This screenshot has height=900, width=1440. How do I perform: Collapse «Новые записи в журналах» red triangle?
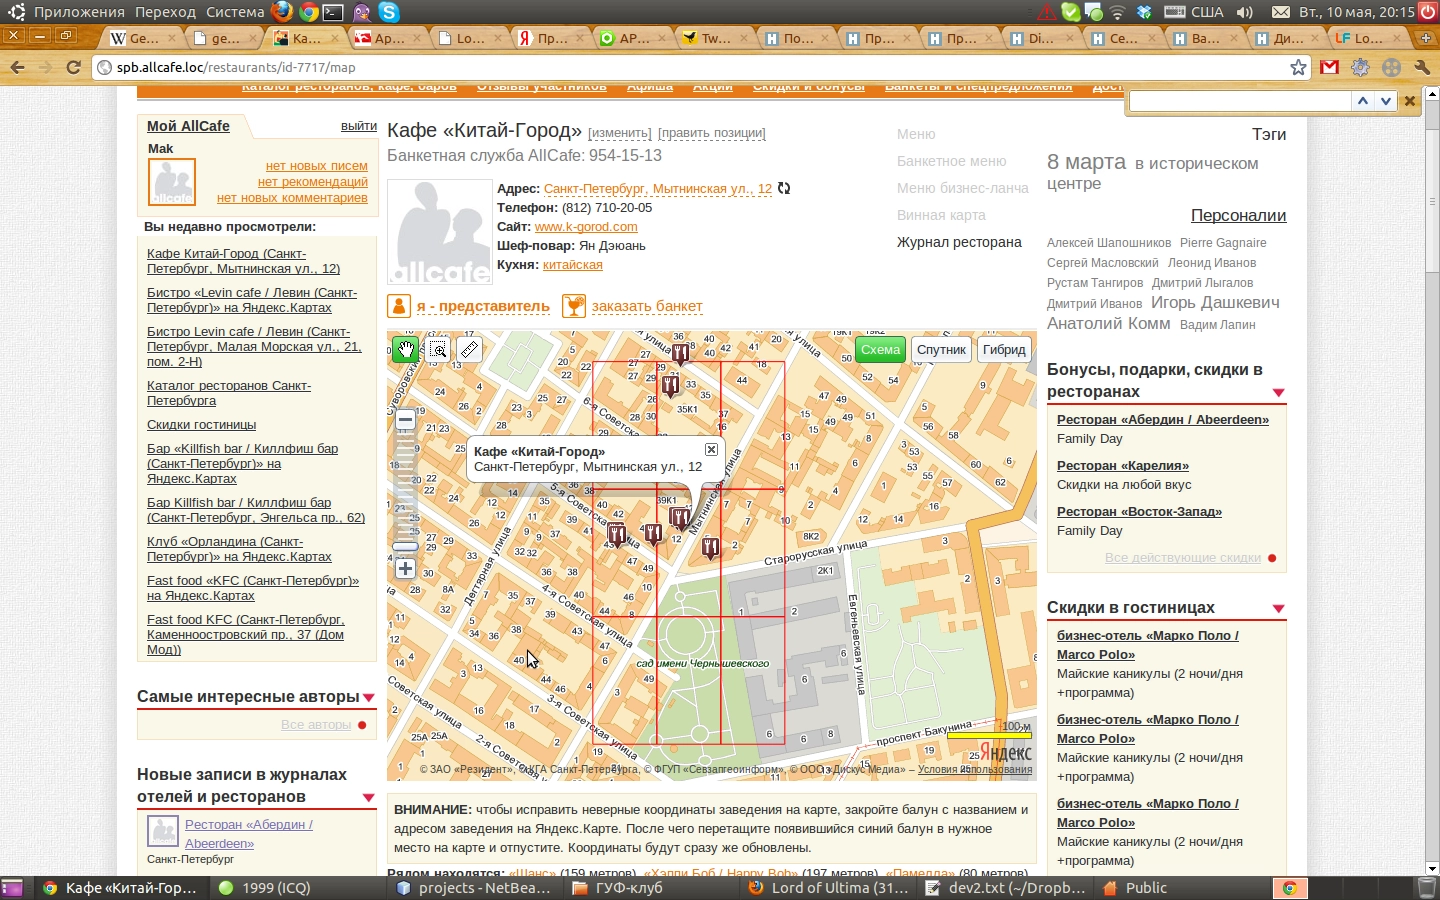coord(368,798)
